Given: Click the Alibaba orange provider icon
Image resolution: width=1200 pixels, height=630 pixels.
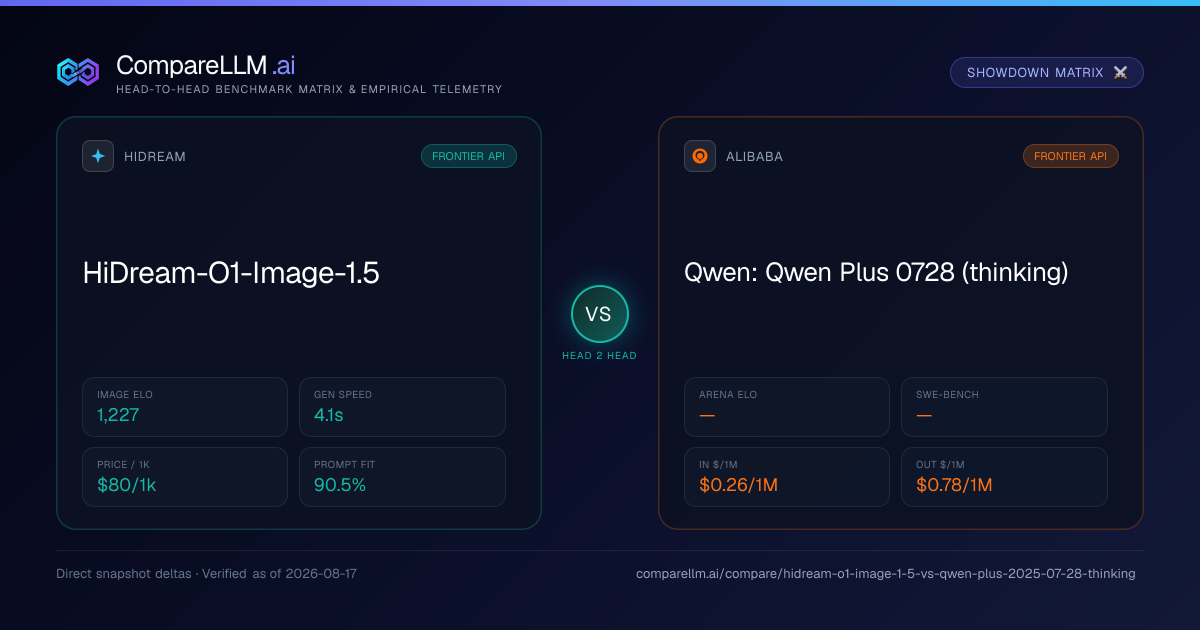Looking at the screenshot, I should (700, 156).
